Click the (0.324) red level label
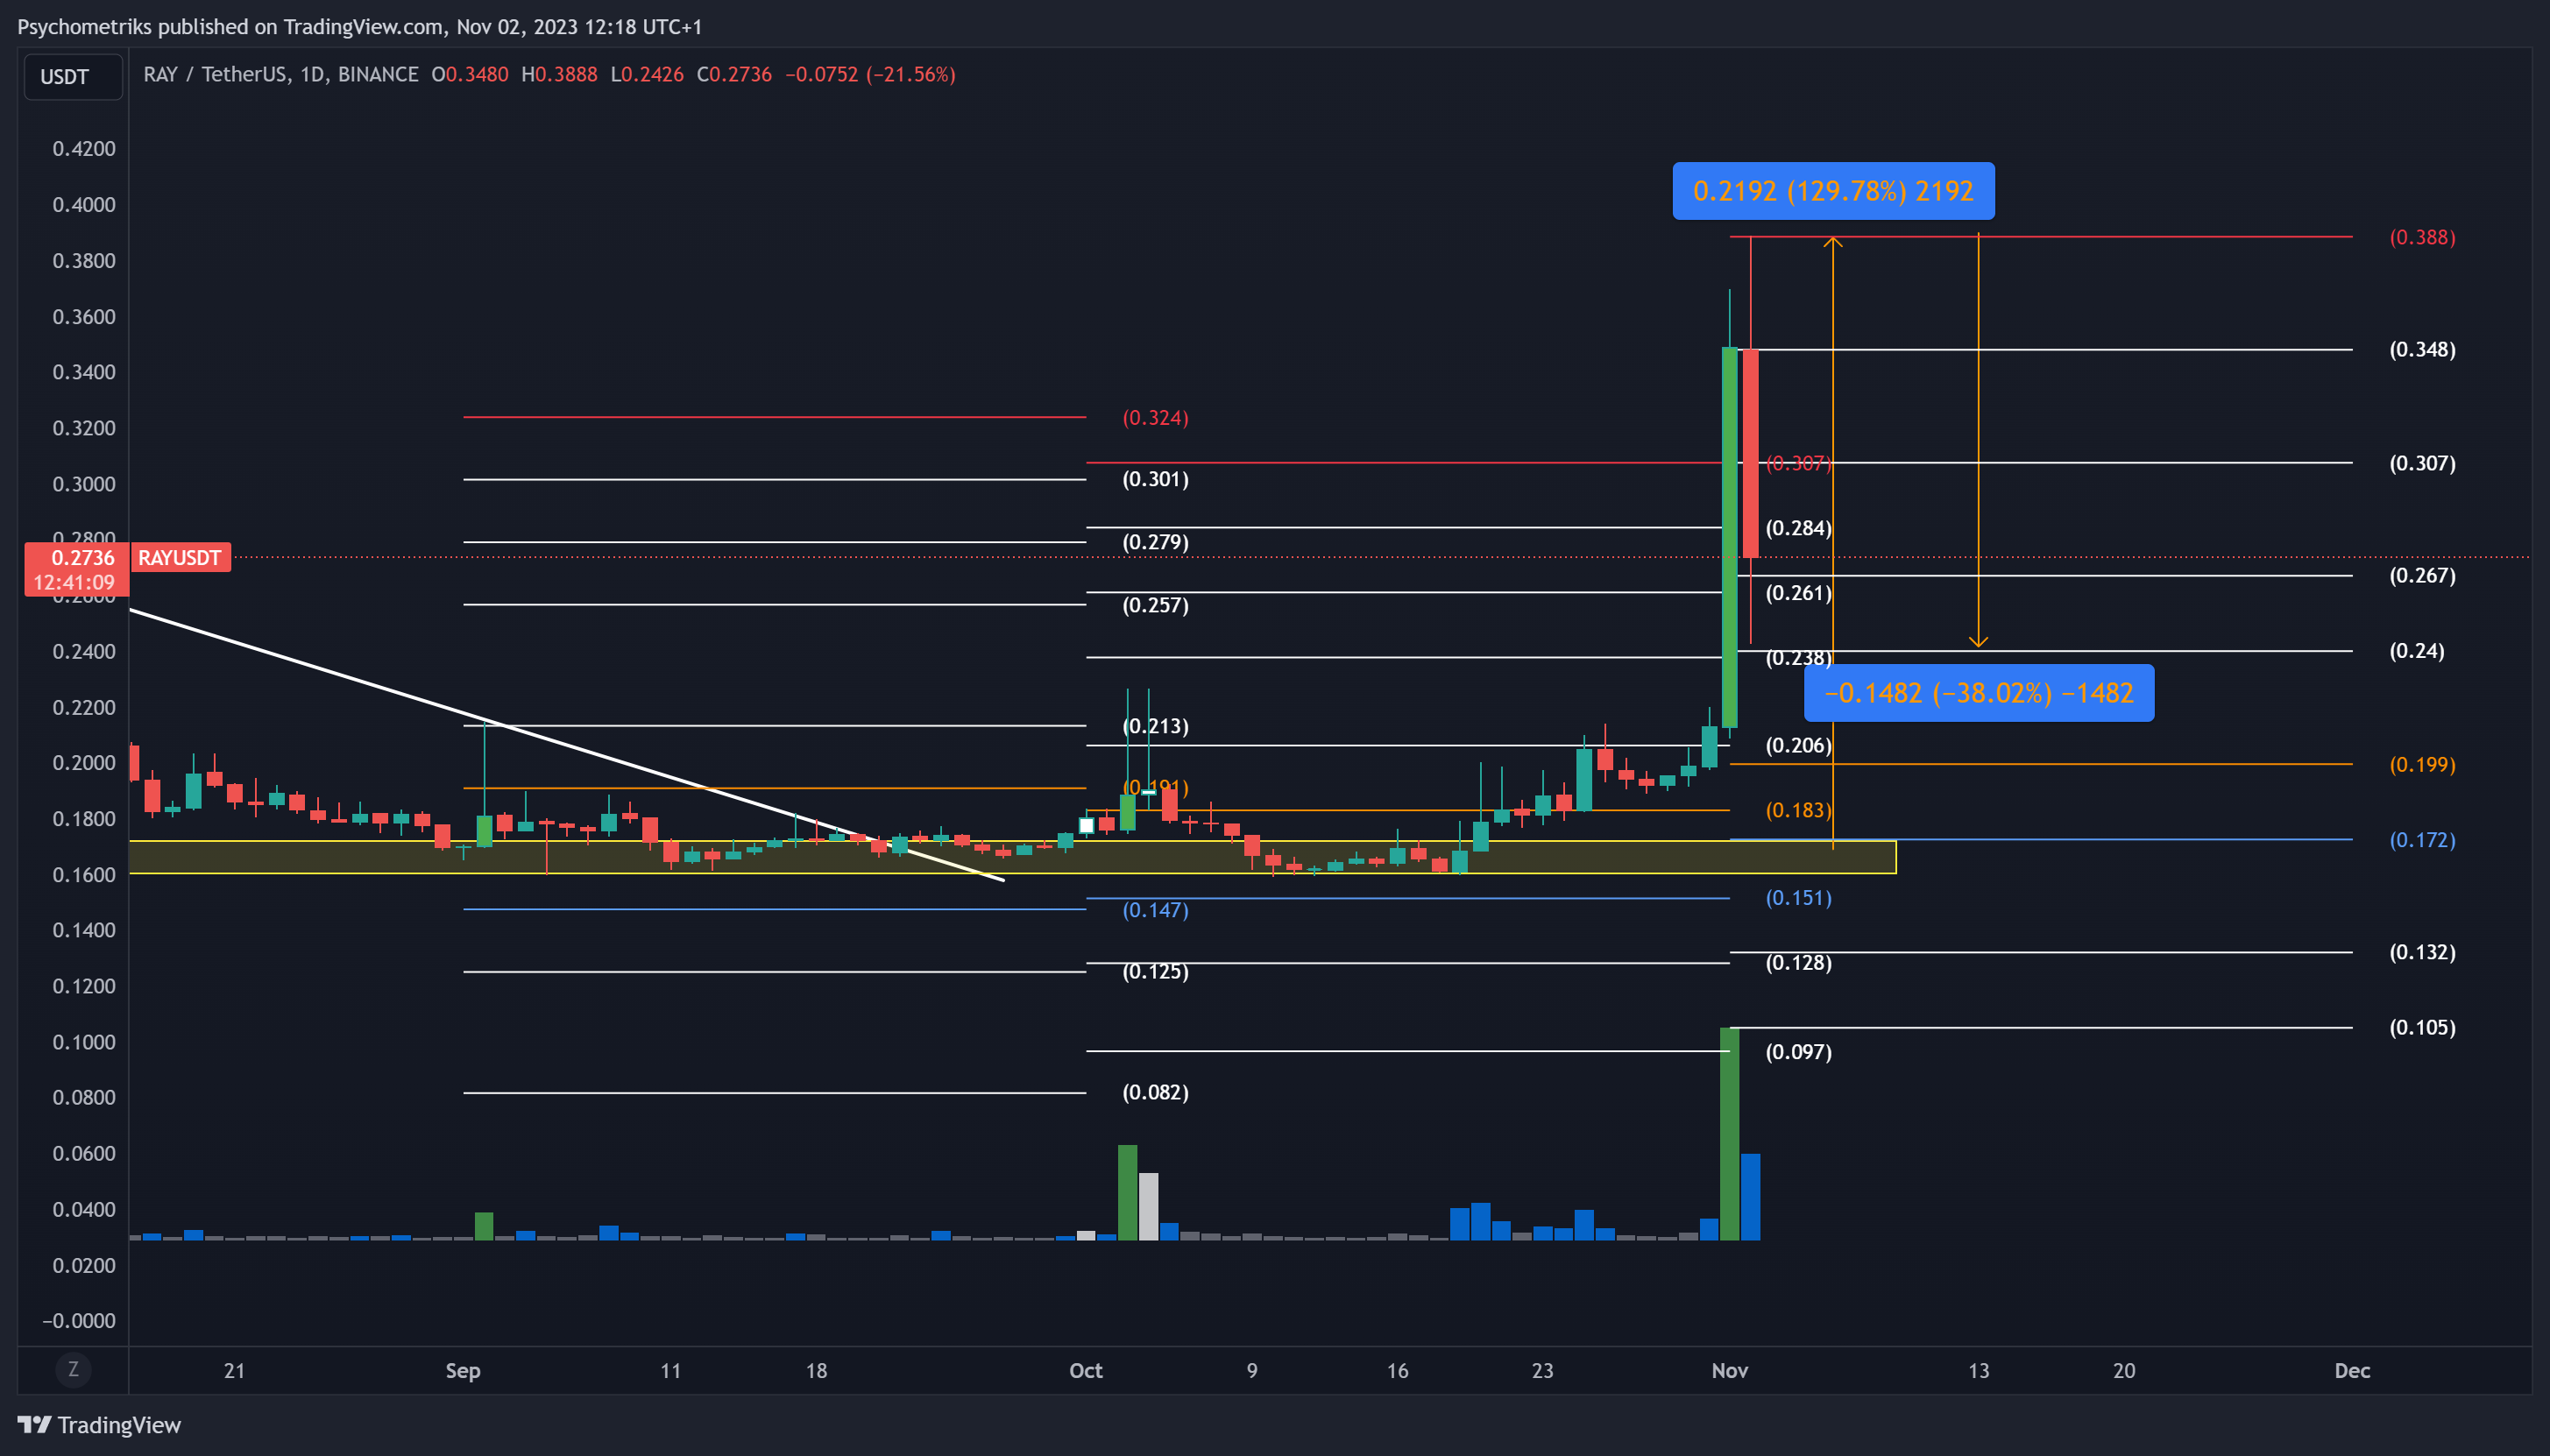Image resolution: width=2550 pixels, height=1456 pixels. [x=1155, y=417]
